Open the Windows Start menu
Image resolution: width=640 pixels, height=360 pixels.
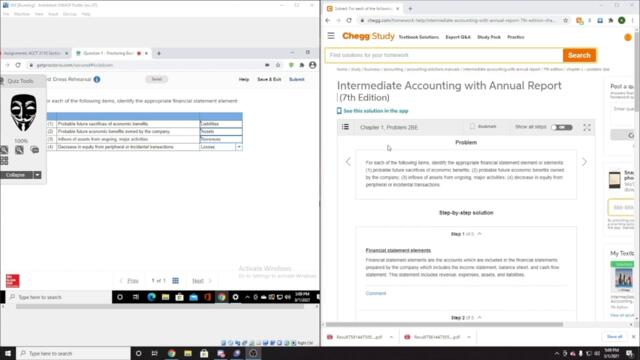click(x=8, y=353)
